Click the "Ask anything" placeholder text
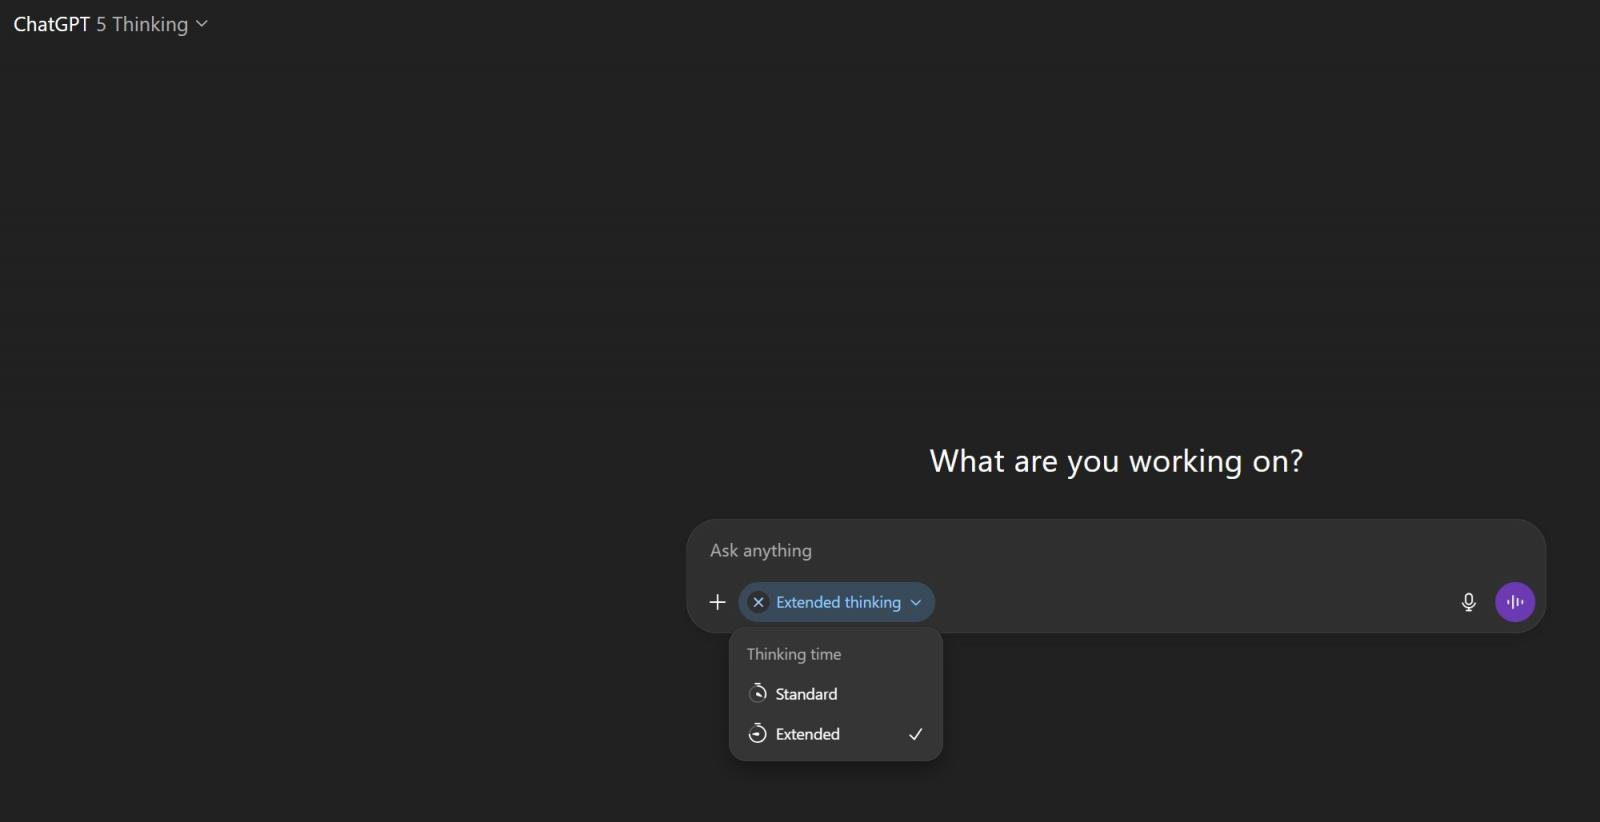 click(761, 550)
